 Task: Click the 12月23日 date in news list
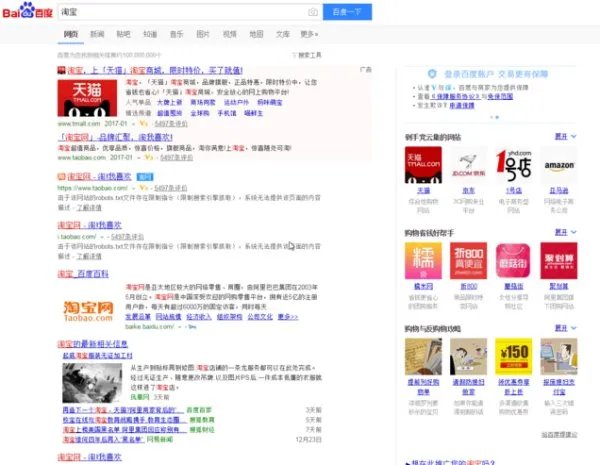308,439
